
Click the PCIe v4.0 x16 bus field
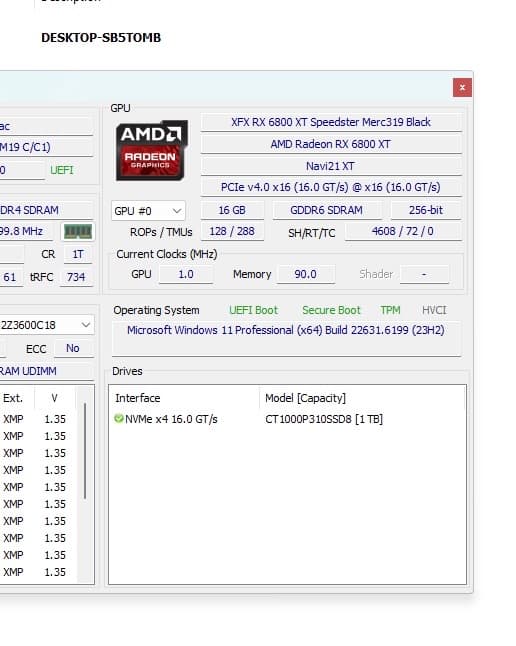[x=331, y=187]
